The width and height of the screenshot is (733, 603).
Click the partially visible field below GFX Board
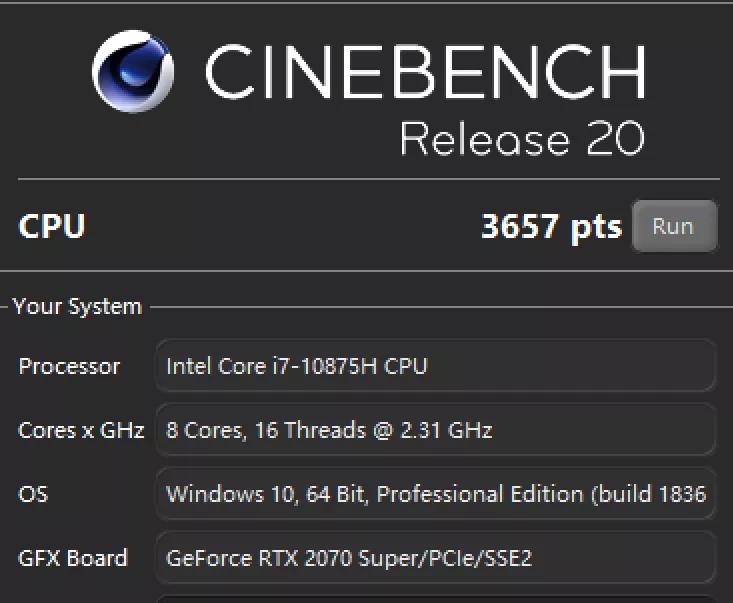pos(435,598)
